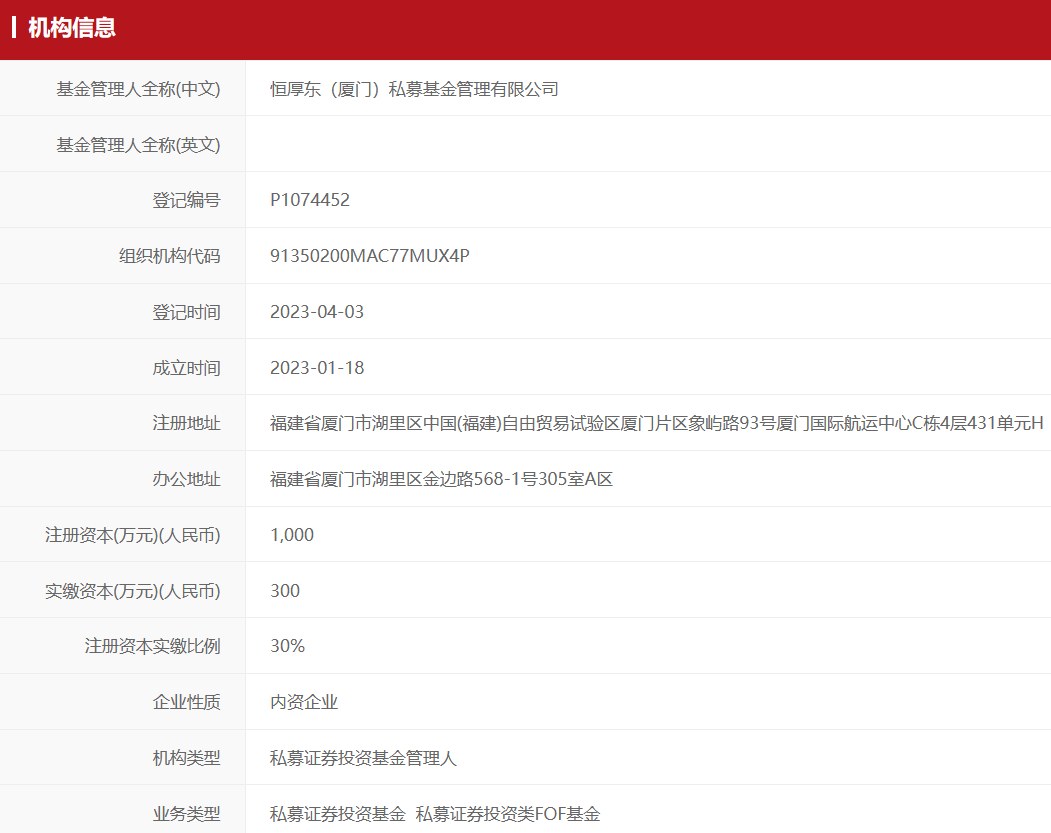The height and width of the screenshot is (833, 1051).
Task: Select office address 福建省厦门市湖里区金边路568-1号305室A区
Action: click(x=442, y=479)
